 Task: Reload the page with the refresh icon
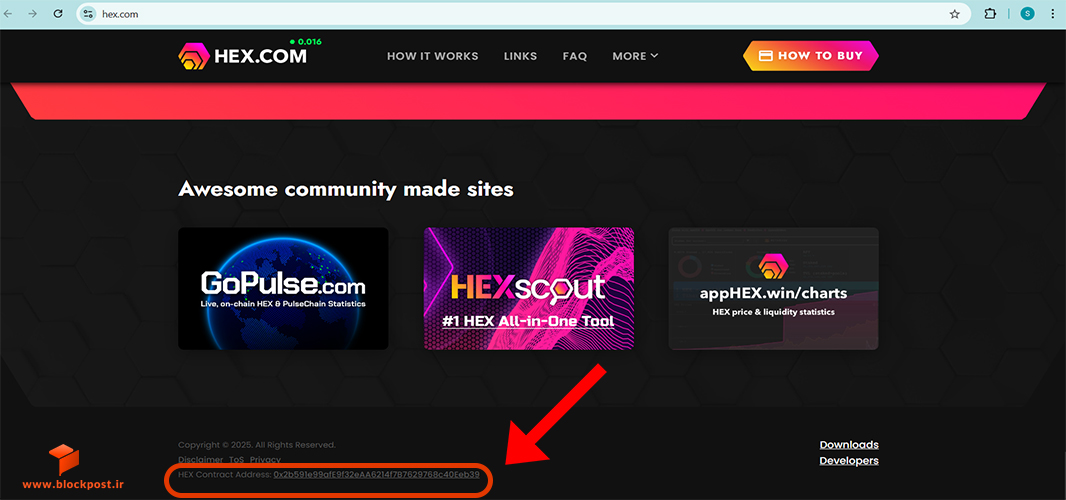(58, 14)
